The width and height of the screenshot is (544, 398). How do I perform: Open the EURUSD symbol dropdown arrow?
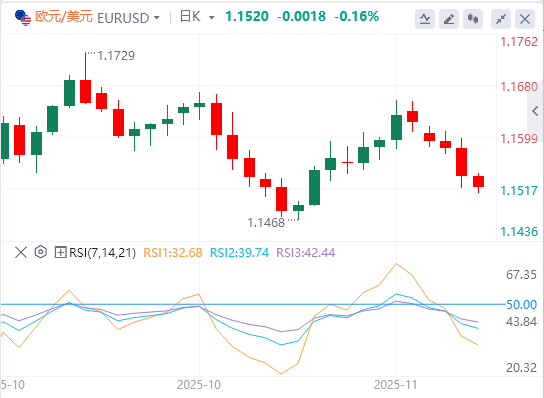coord(156,17)
